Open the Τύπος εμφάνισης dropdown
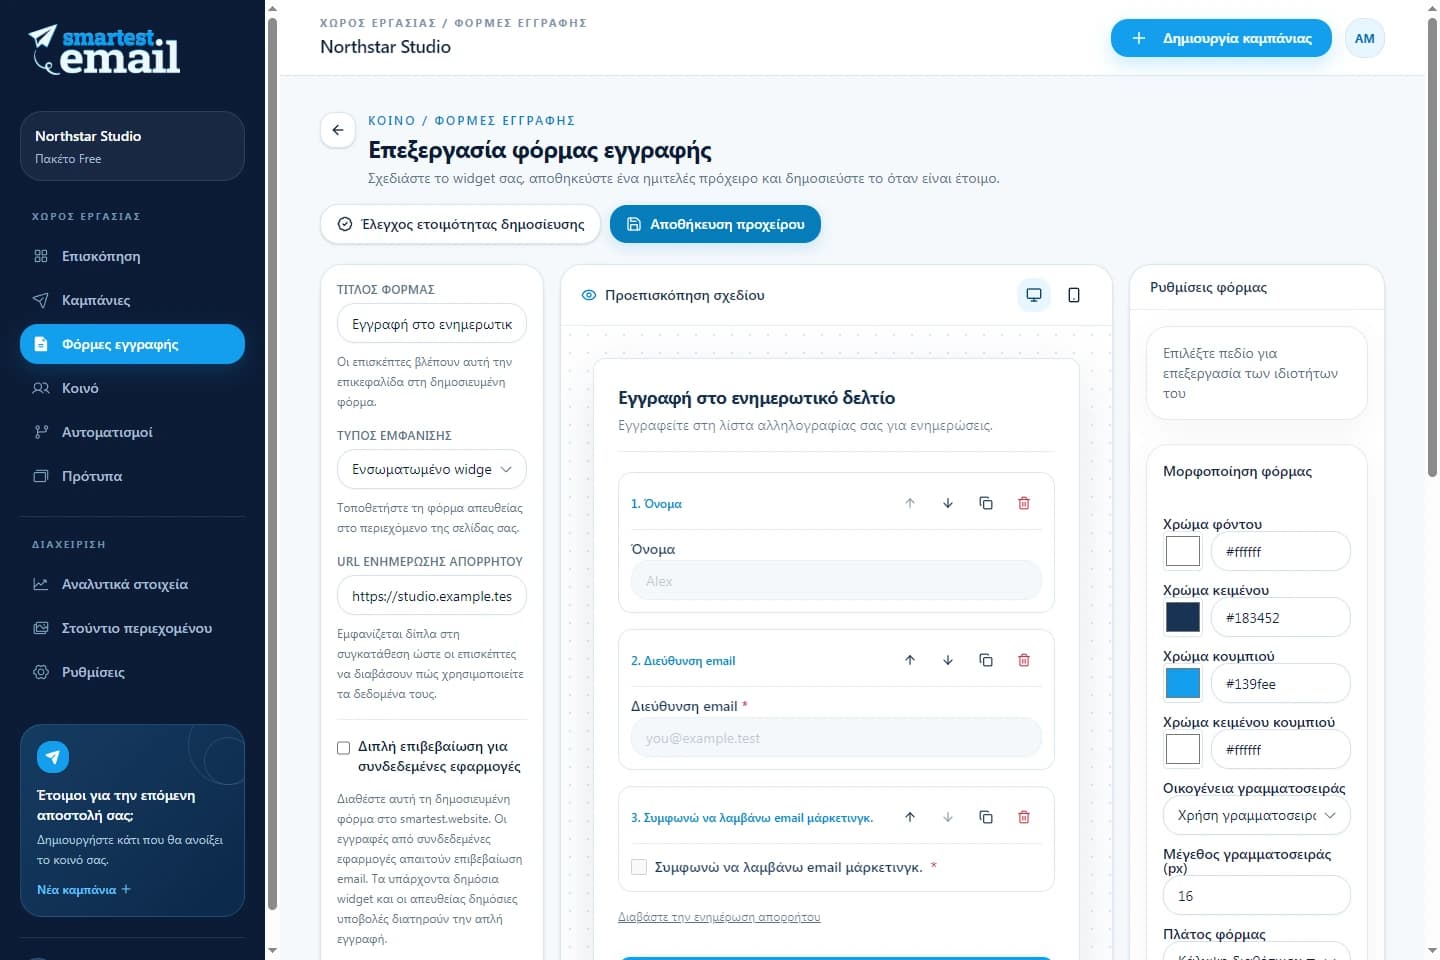 point(432,469)
